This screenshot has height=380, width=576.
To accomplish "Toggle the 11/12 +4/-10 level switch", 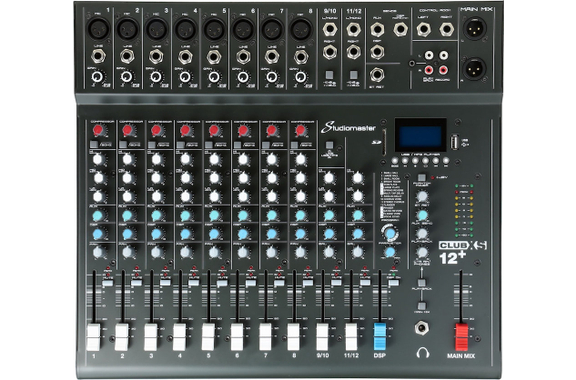I will [353, 75].
